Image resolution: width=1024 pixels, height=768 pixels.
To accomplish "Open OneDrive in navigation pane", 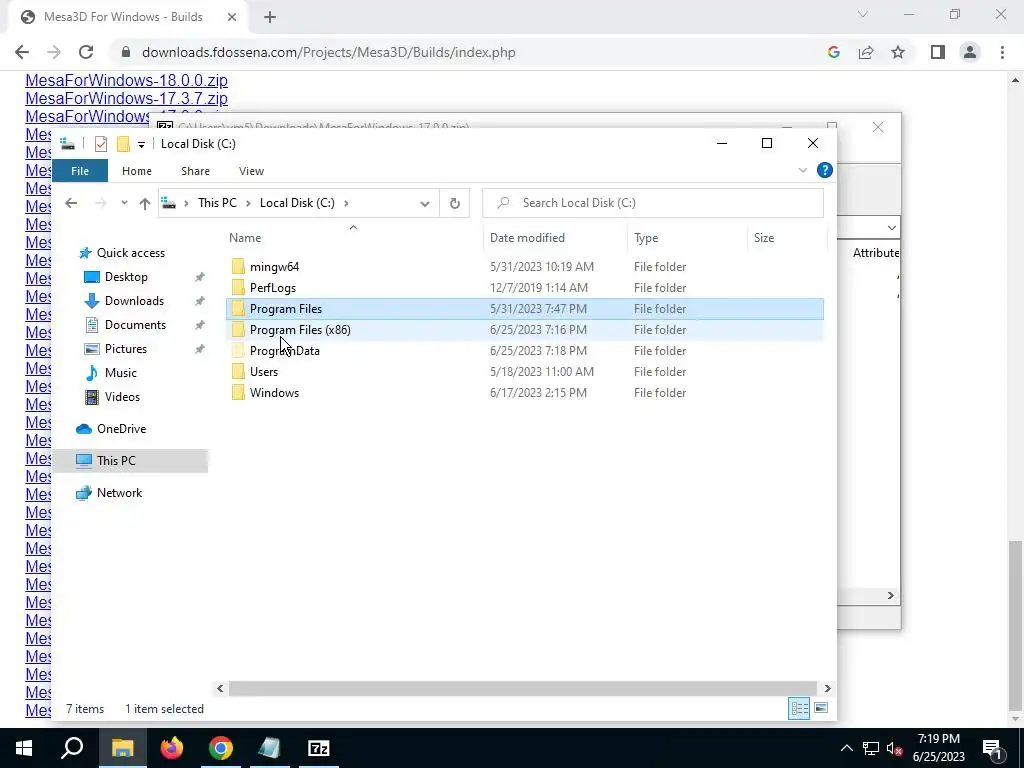I will (x=121, y=429).
